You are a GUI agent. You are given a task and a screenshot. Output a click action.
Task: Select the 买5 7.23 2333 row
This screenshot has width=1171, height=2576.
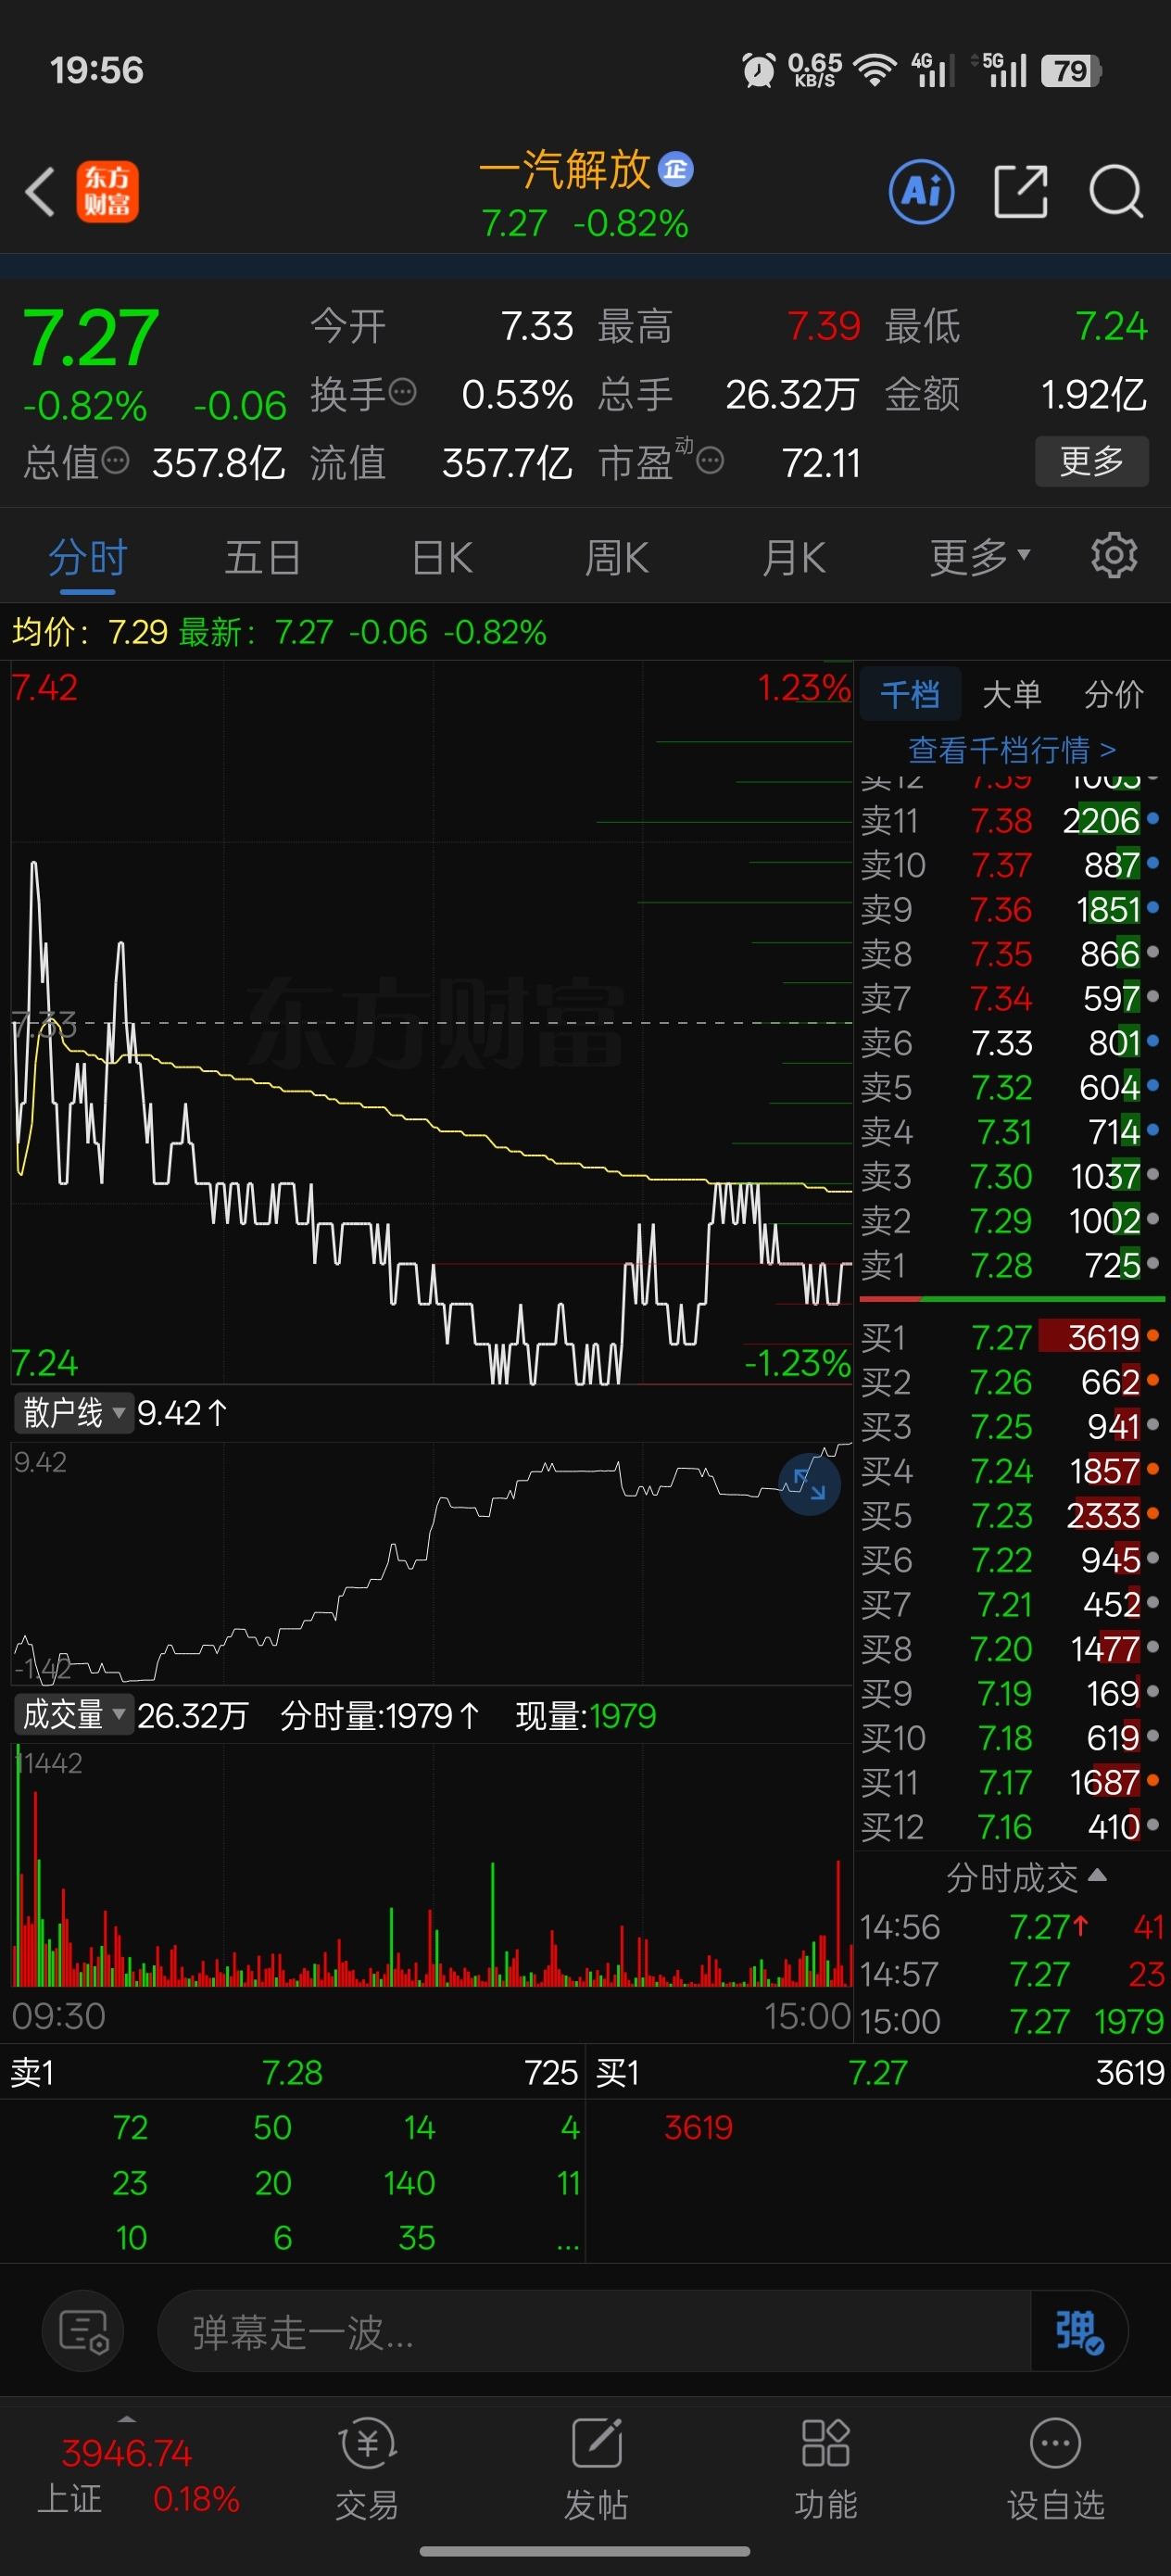click(x=1011, y=1515)
